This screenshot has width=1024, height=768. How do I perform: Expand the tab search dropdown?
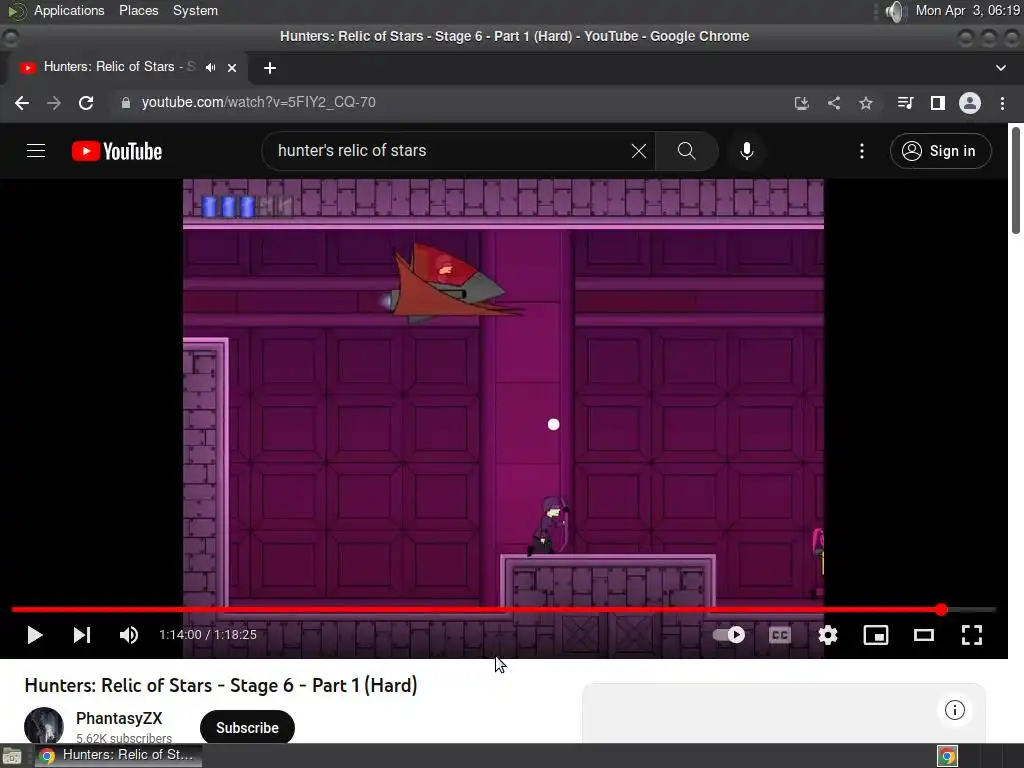pyautogui.click(x=1000, y=67)
